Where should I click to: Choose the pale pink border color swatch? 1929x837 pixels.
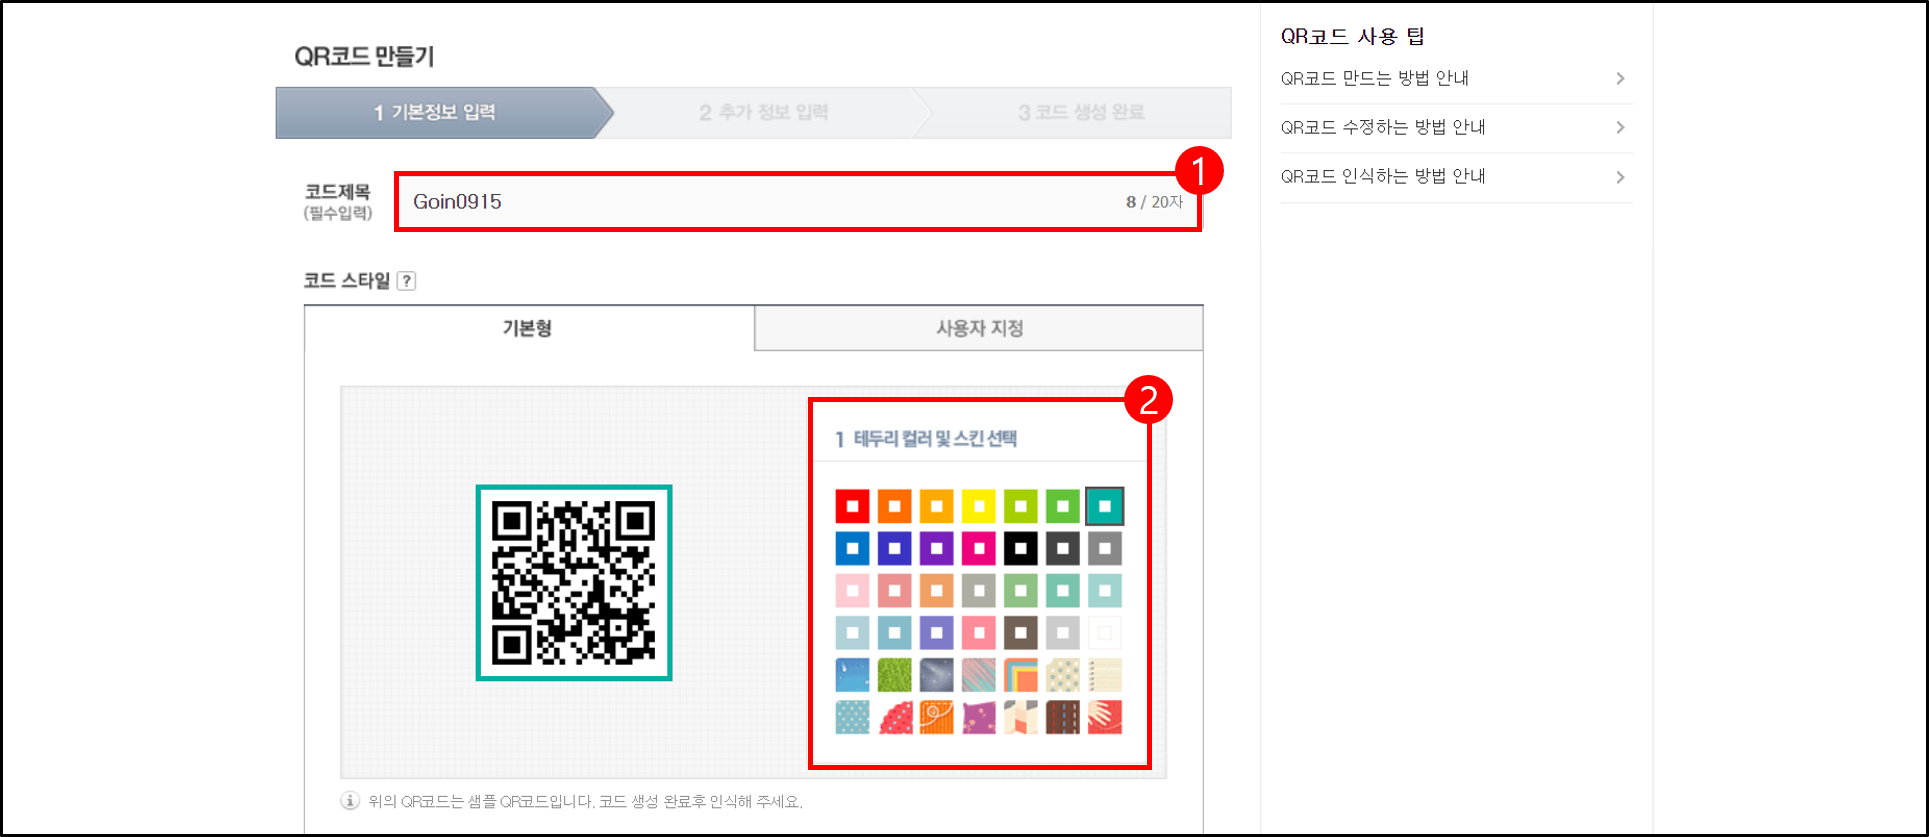(x=853, y=590)
